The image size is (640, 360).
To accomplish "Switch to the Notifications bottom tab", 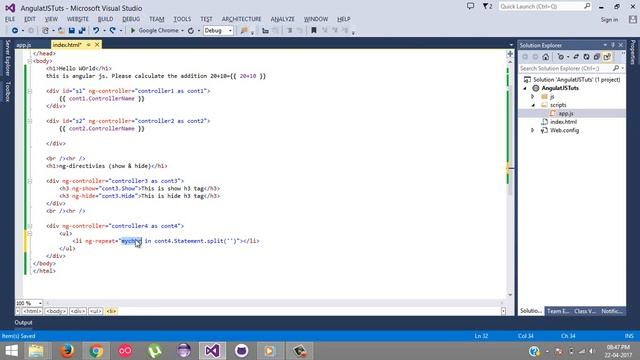I will click(612, 311).
